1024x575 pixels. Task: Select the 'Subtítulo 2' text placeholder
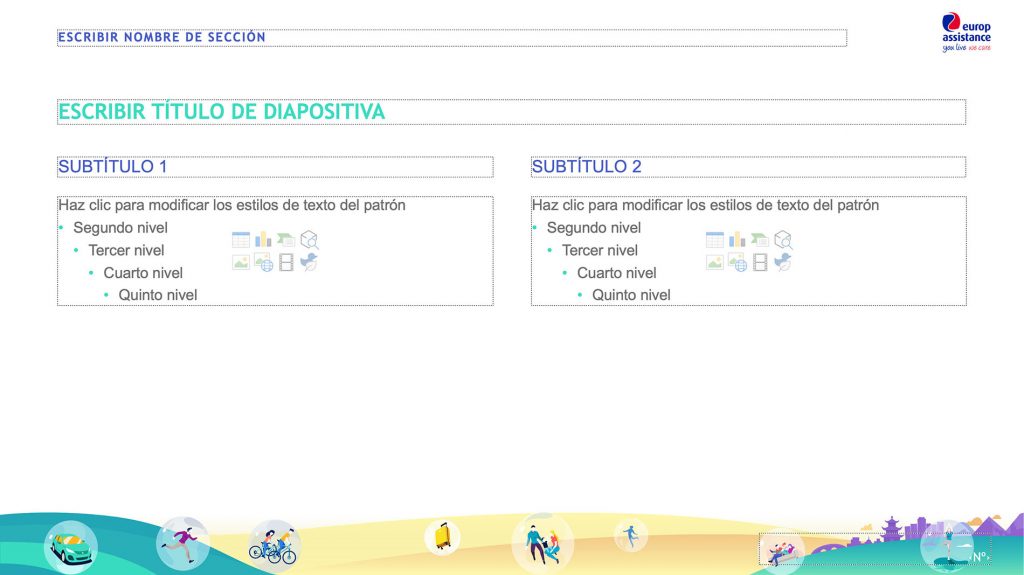click(748, 167)
